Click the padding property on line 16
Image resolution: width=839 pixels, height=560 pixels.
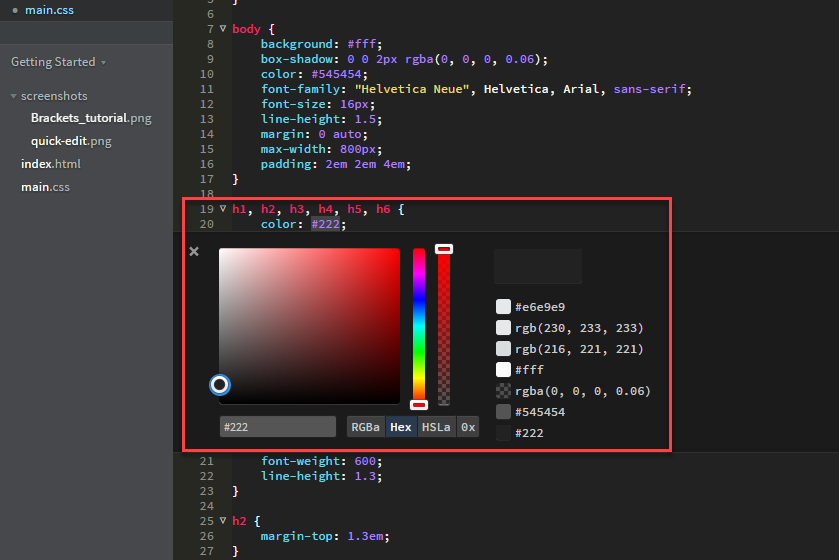(286, 164)
